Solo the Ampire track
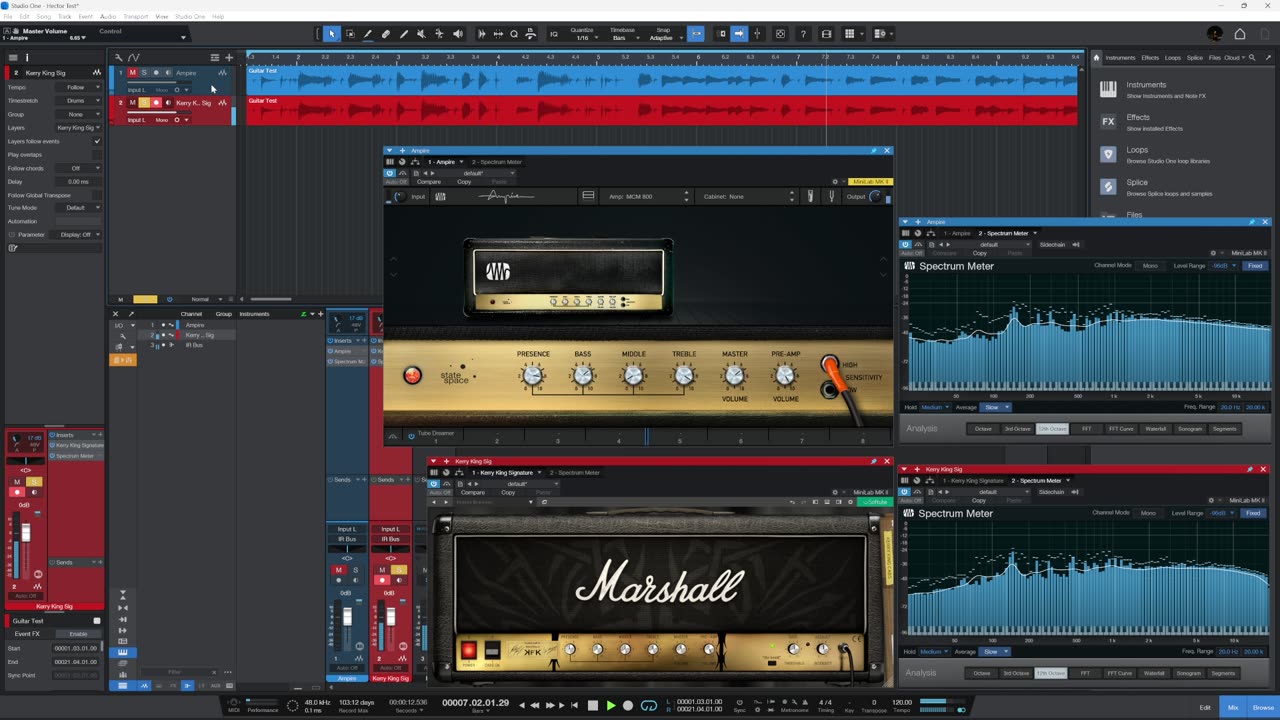1280x720 pixels. [x=144, y=73]
